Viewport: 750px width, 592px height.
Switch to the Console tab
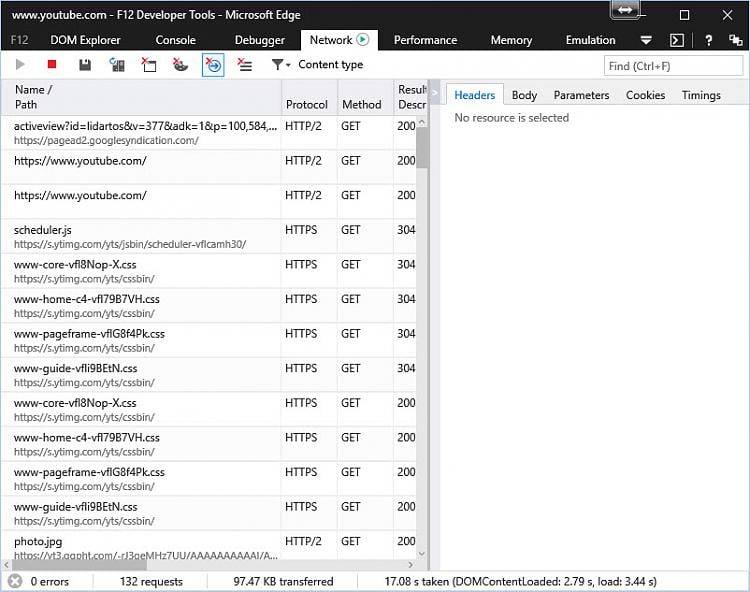point(176,40)
